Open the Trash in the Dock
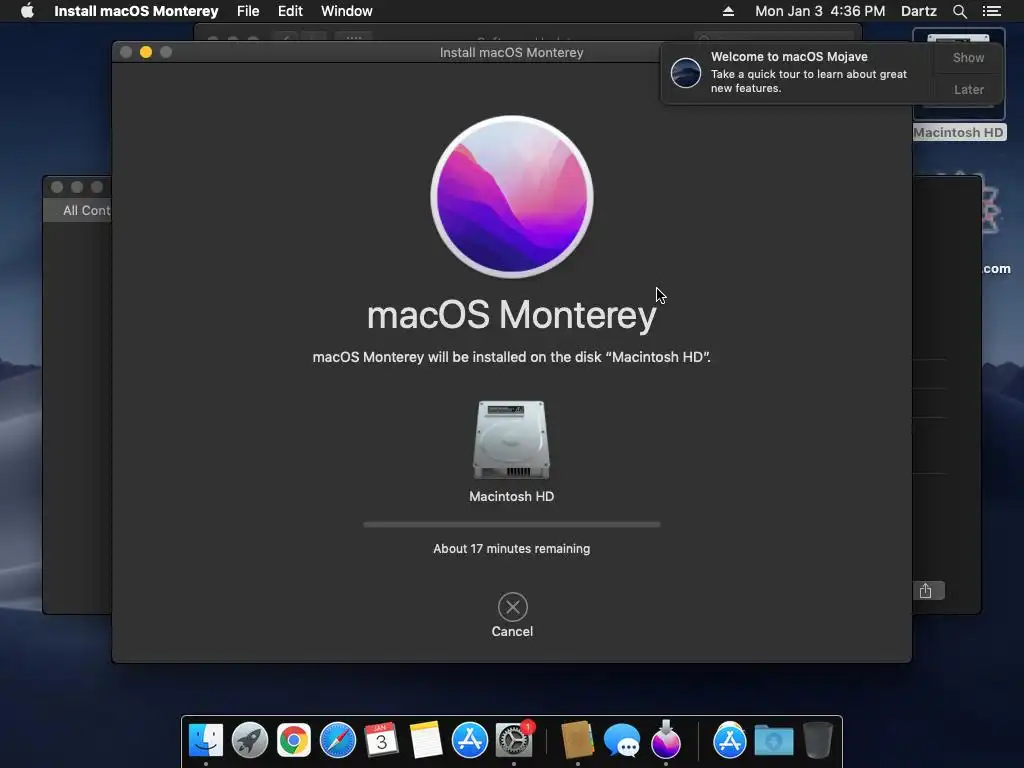This screenshot has width=1024, height=768. 818,740
